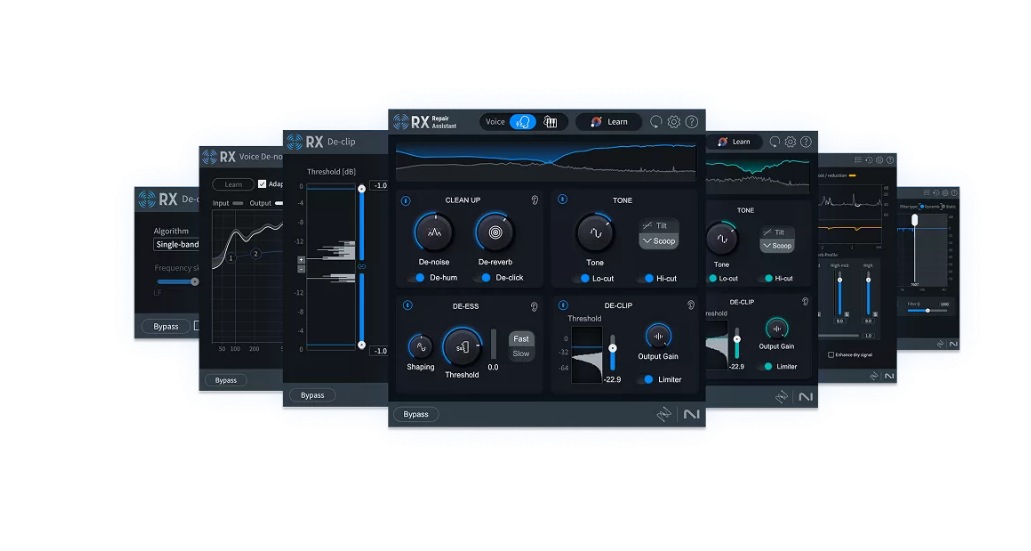
Task: Click the ear listen icon in CLEAN UP
Action: click(535, 201)
